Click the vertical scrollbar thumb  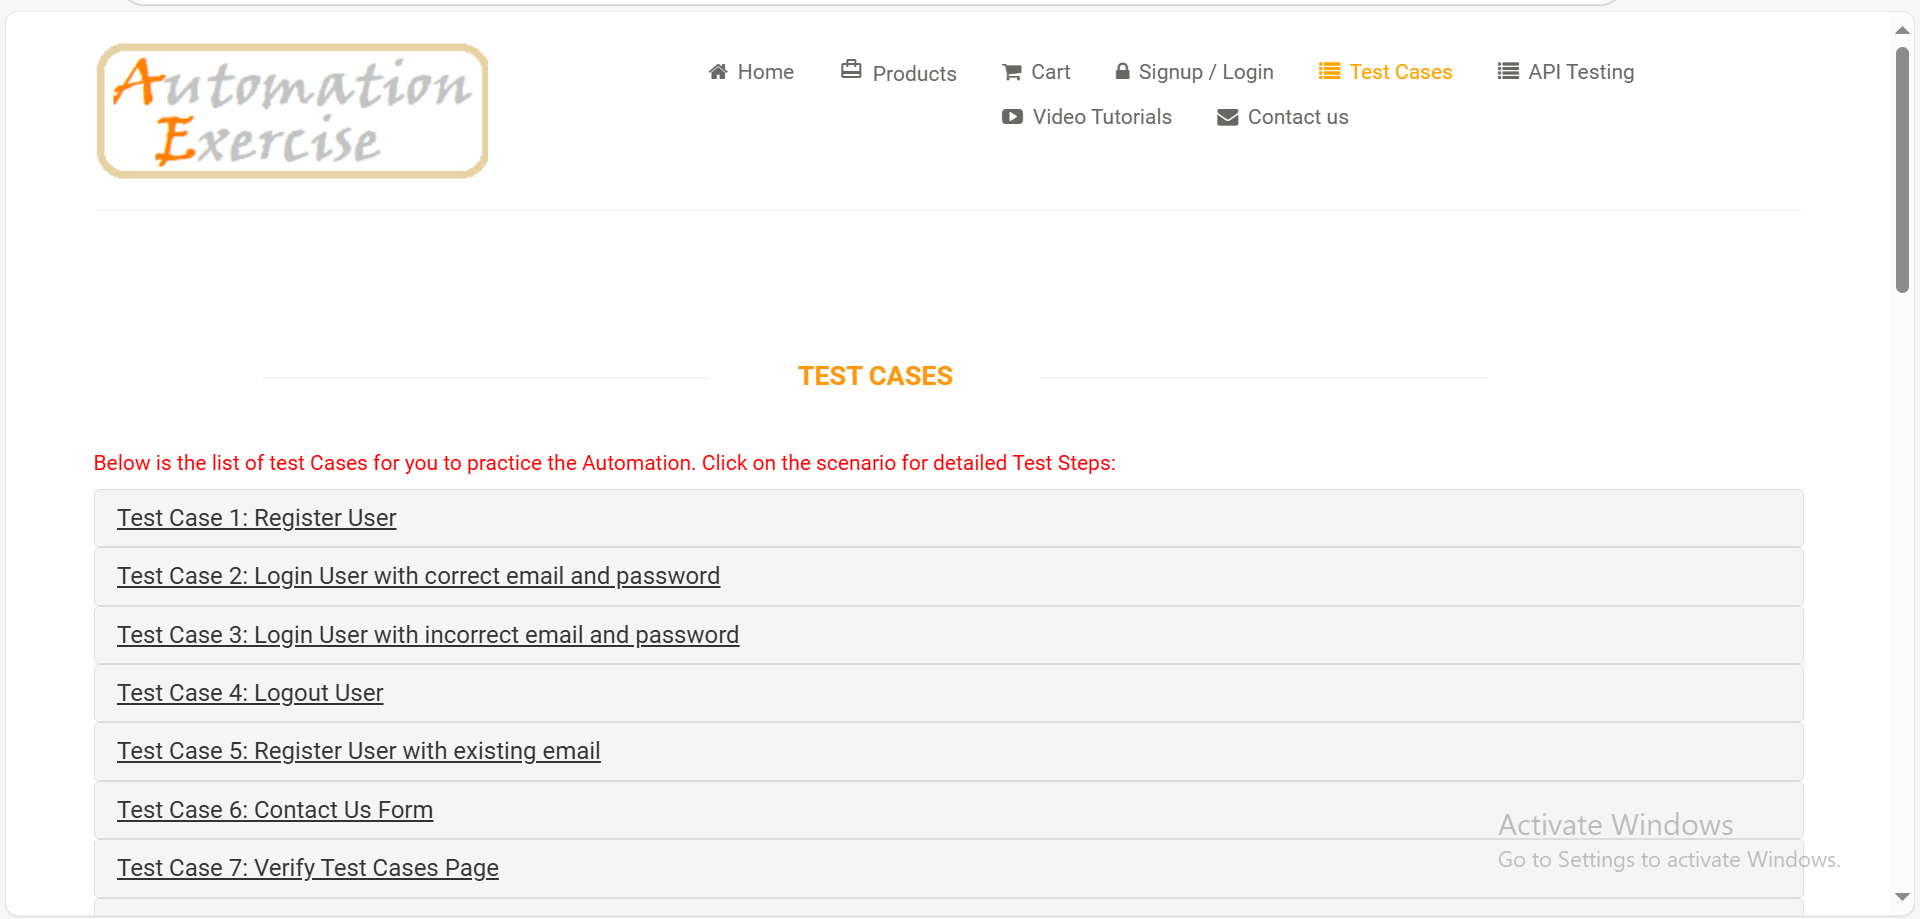click(1902, 170)
